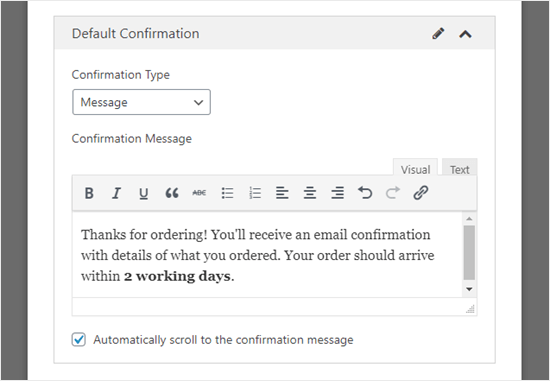Toggle bold formatting in the editor toolbar
The image size is (550, 381).
[89, 193]
